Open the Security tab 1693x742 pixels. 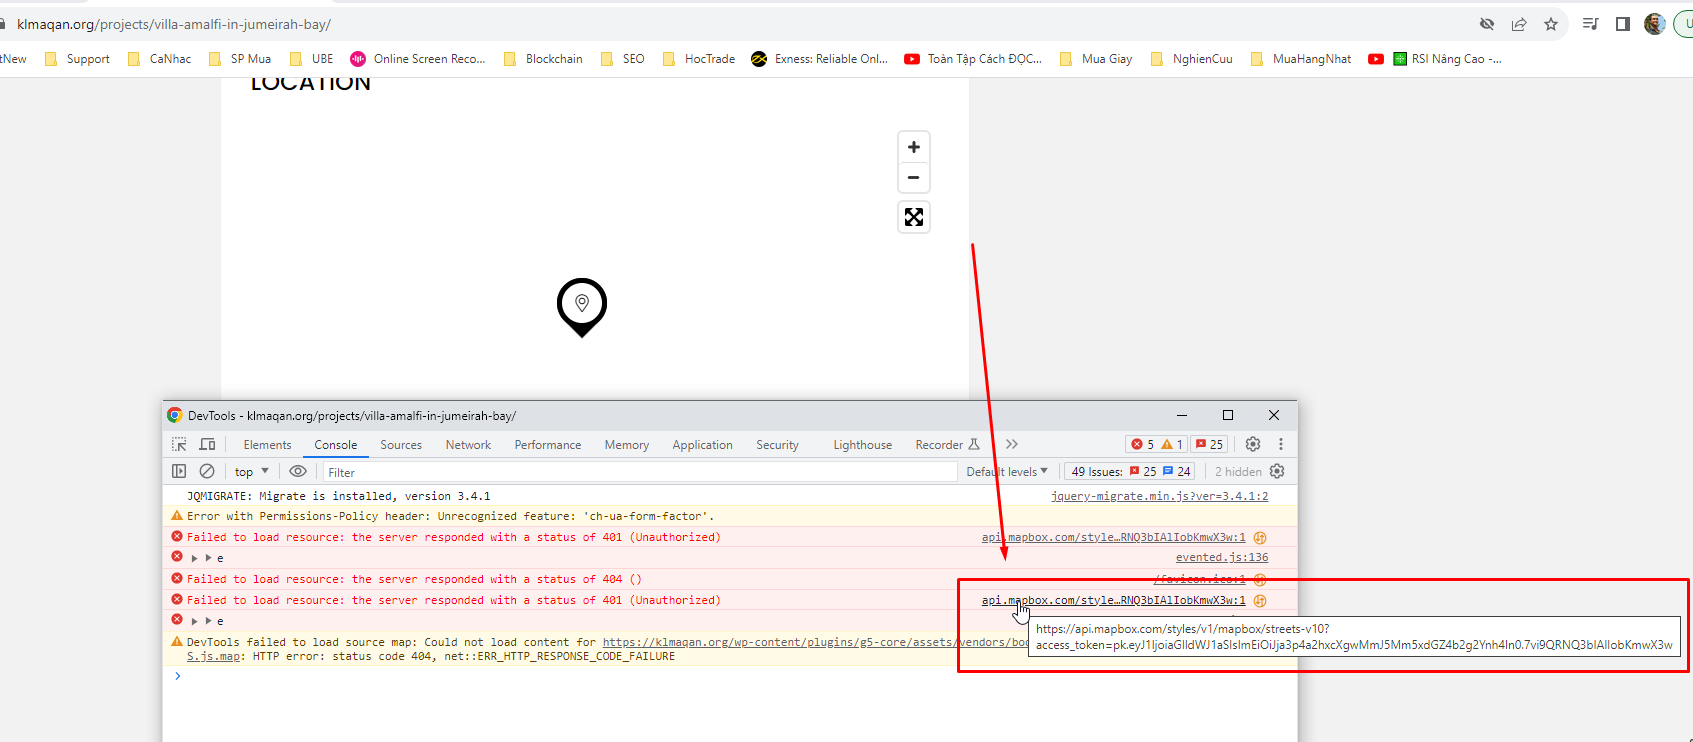(777, 445)
